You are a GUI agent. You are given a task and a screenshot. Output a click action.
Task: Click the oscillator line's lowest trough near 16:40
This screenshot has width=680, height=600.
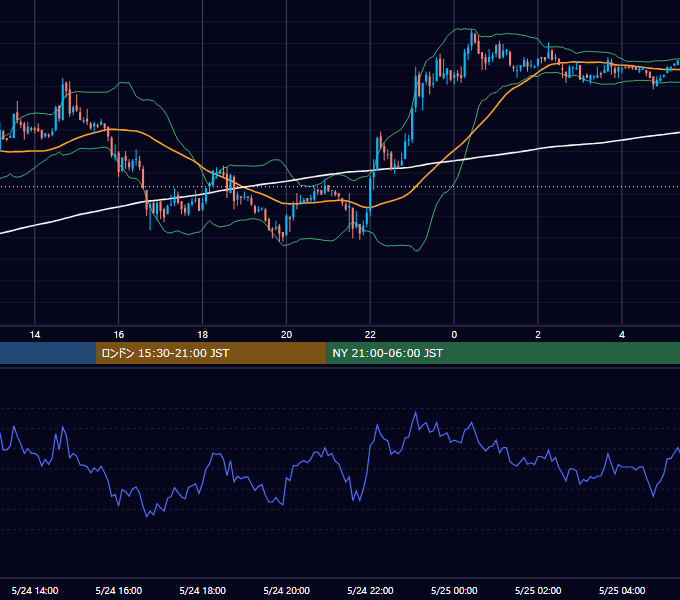coord(147,515)
